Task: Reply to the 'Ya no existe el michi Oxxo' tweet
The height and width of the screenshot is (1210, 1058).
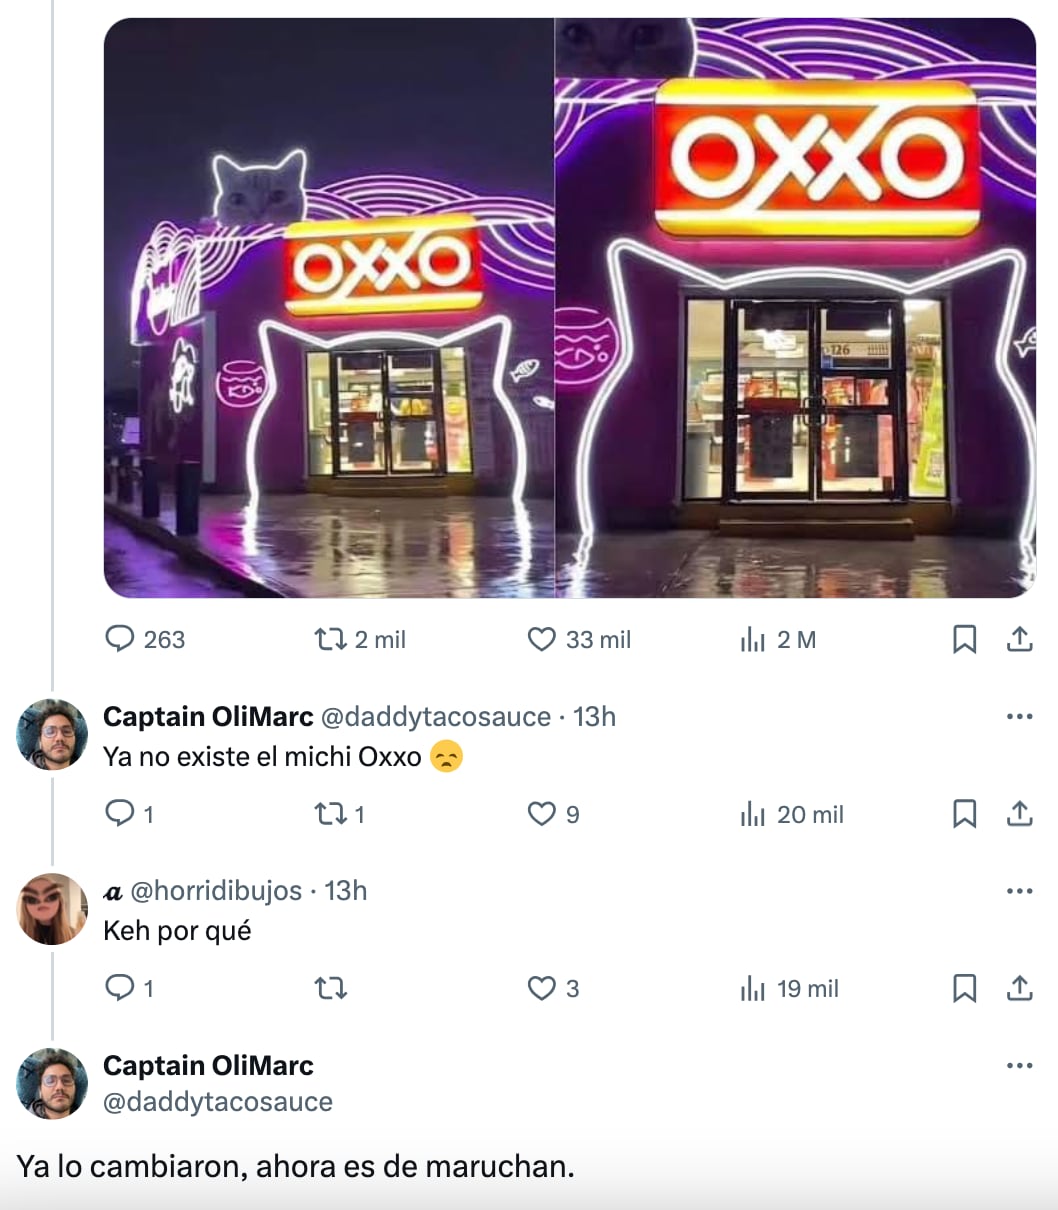Action: [x=122, y=814]
